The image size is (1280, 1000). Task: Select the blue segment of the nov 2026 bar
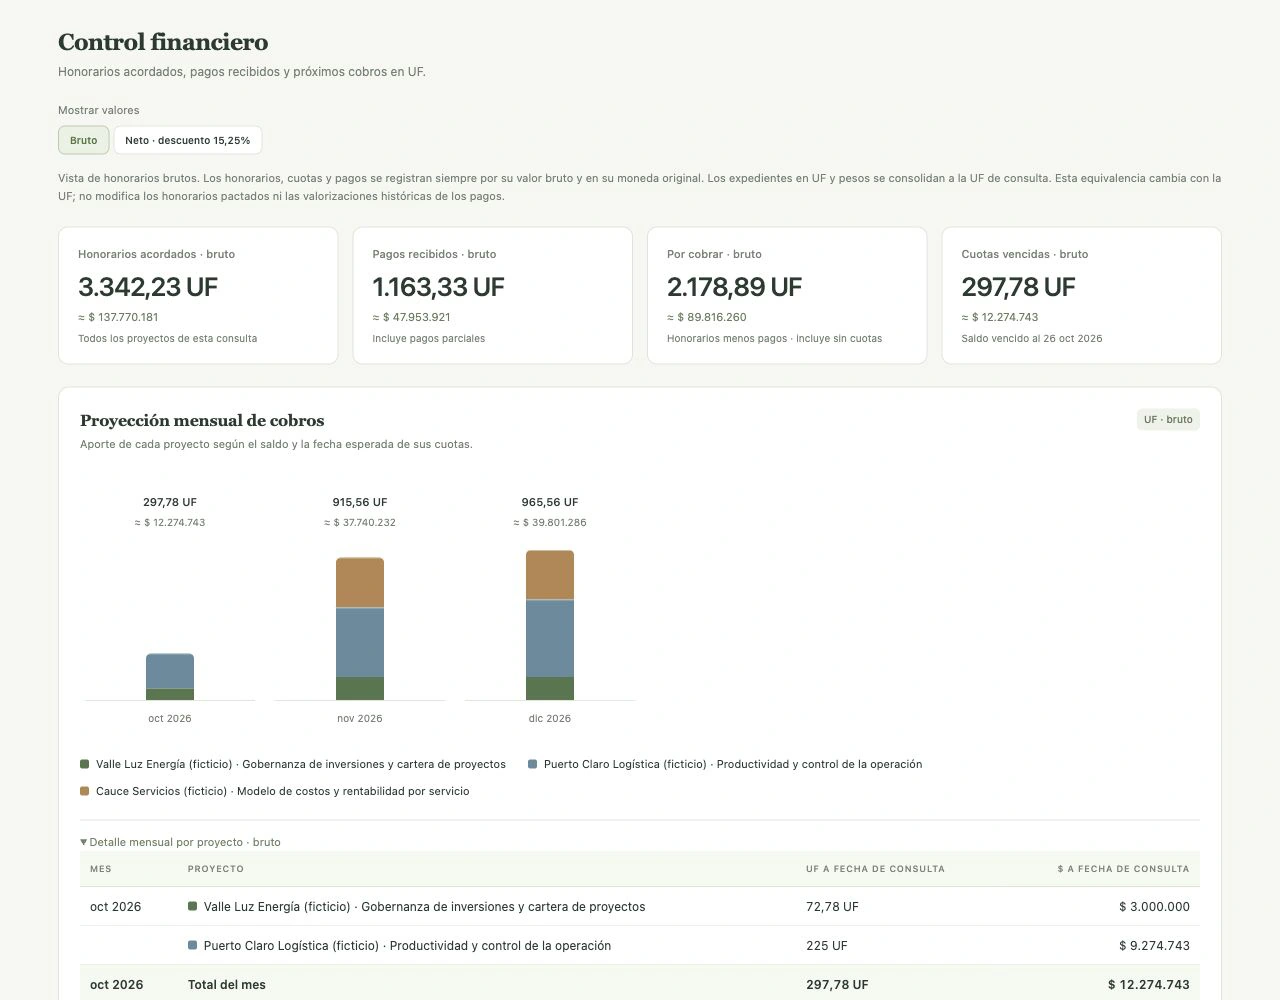click(x=360, y=642)
